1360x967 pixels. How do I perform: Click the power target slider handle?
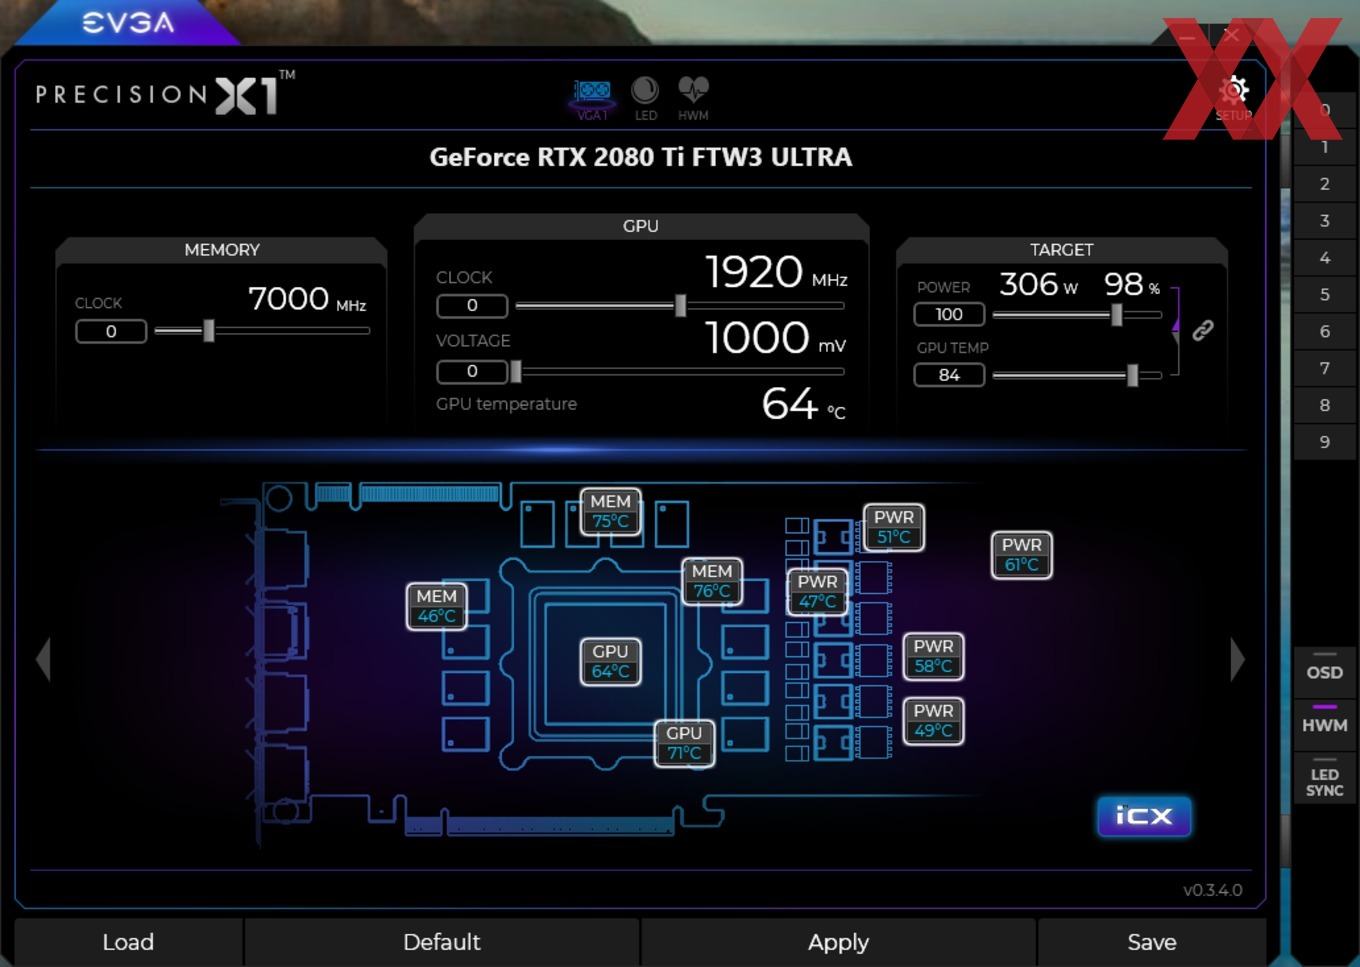click(1117, 314)
